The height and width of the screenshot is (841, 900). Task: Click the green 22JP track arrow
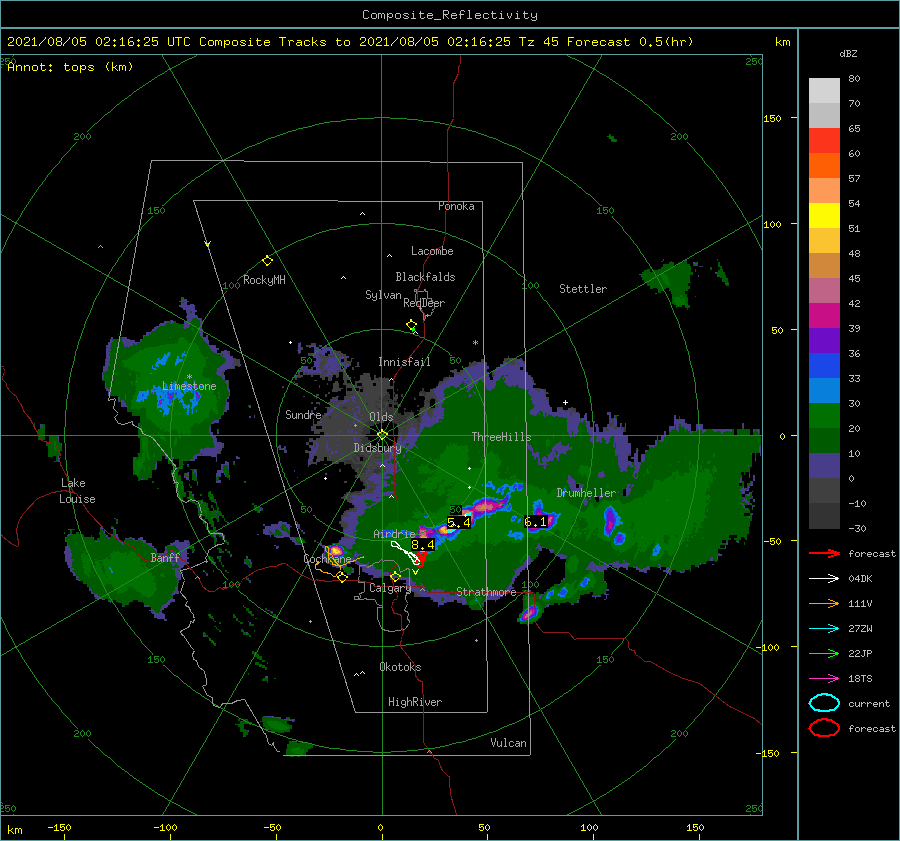click(824, 653)
